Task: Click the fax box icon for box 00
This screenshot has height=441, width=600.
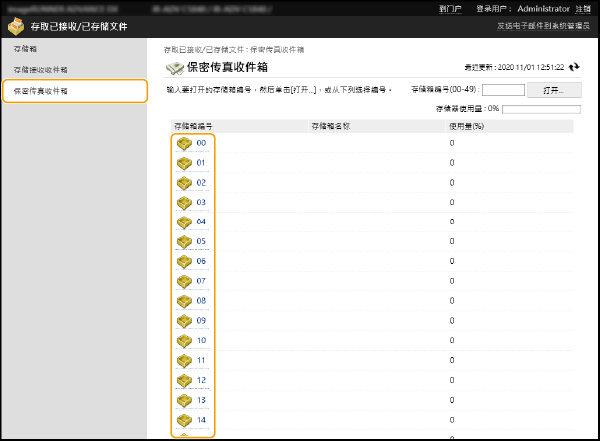Action: point(184,143)
